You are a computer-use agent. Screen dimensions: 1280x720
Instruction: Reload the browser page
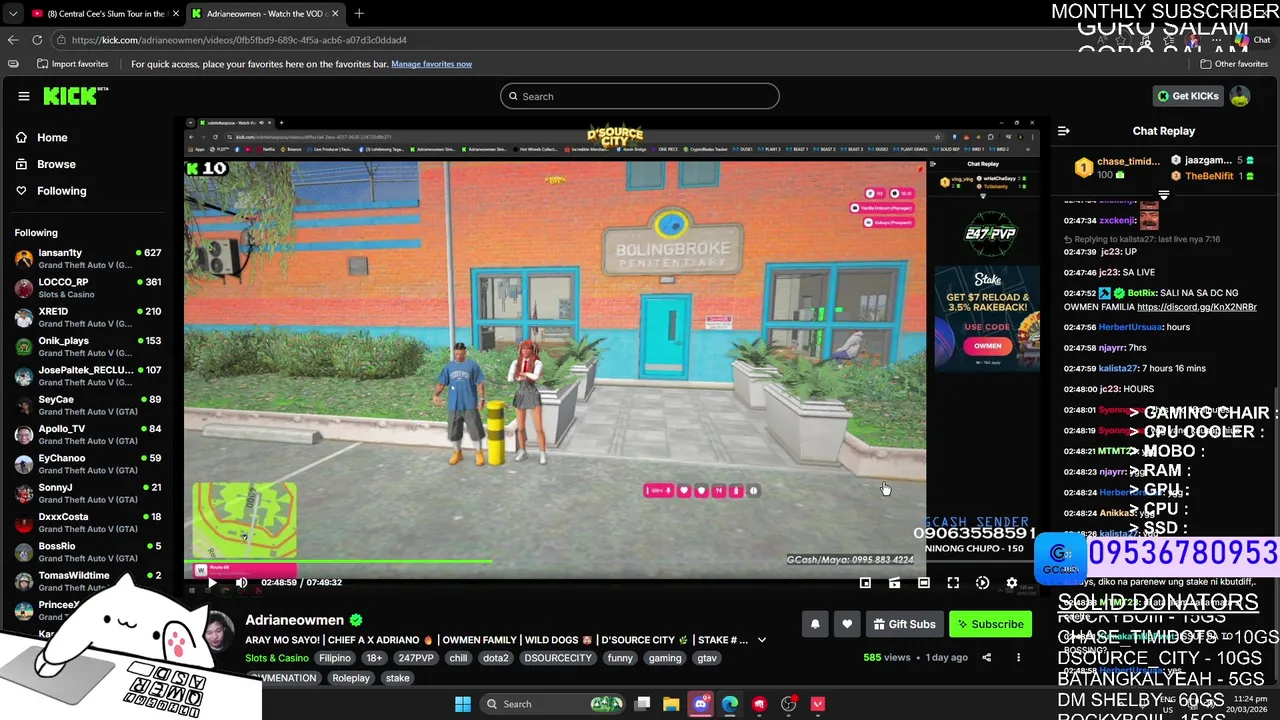click(37, 40)
